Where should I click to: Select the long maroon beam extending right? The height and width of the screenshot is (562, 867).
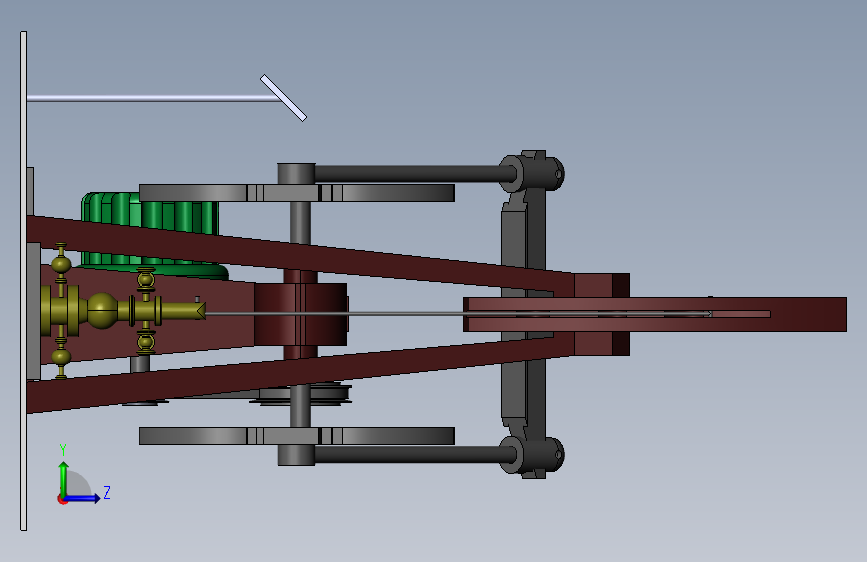coord(655,314)
